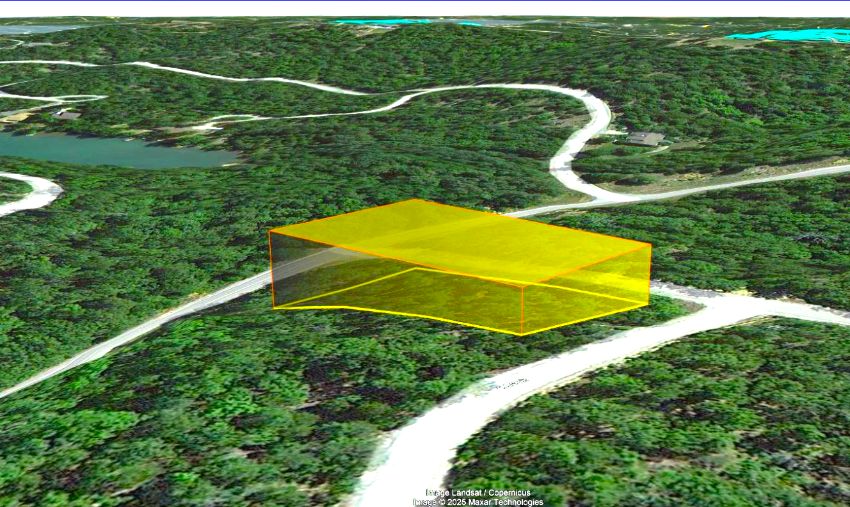This screenshot has width=850, height=507.
Task: Click the white strip along the top edge
Action: coord(425,9)
